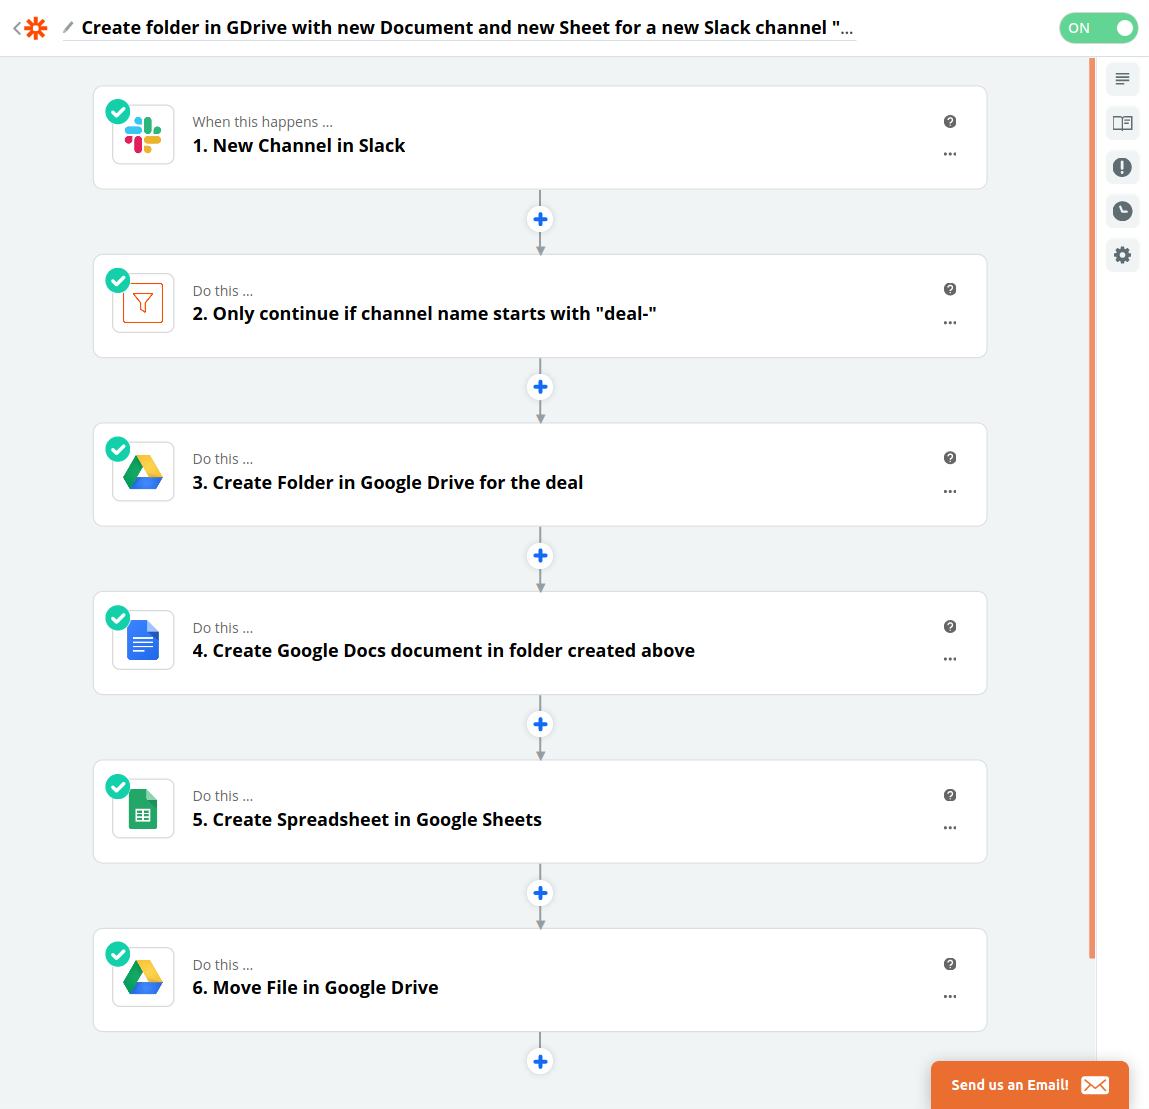Open the Zap description panel icon in the sidebar

pos(1122,79)
